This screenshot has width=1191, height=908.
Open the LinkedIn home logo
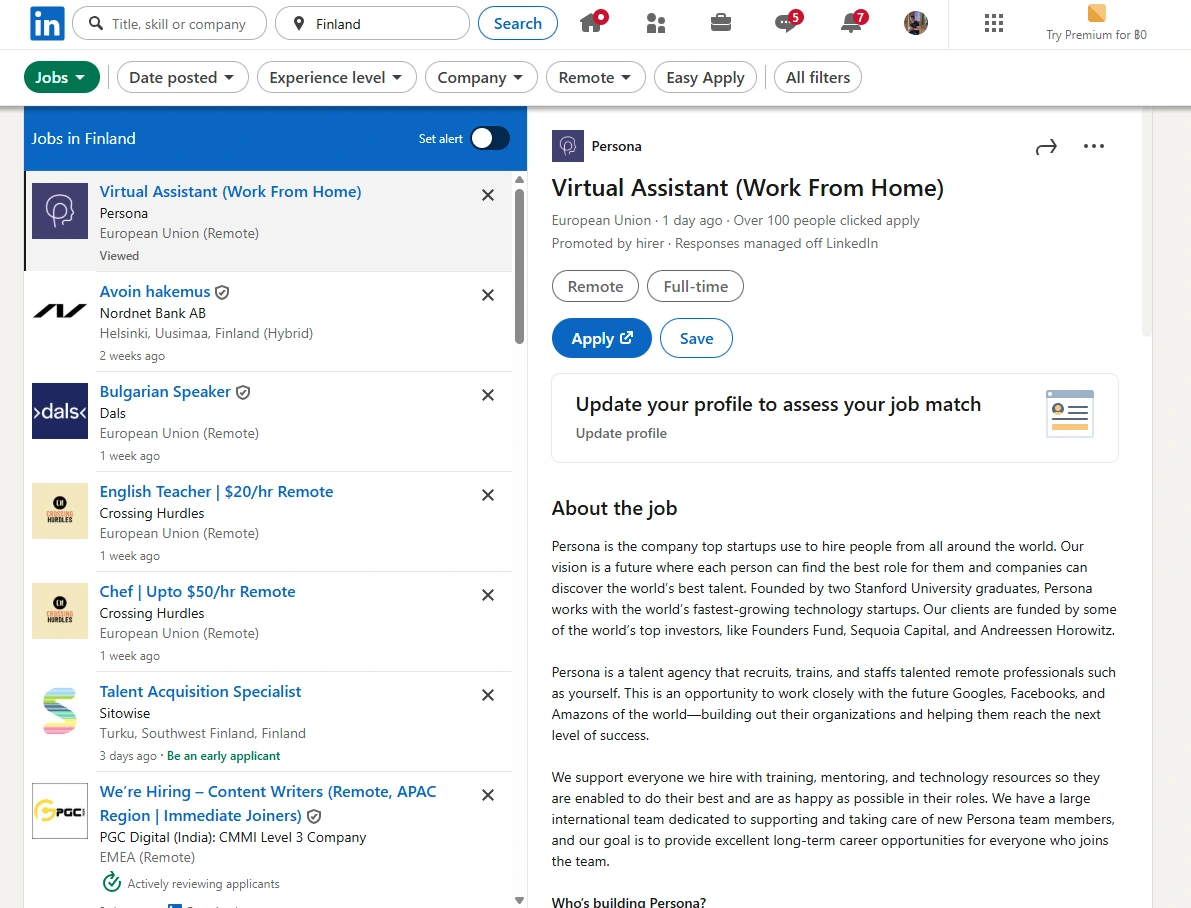tap(47, 24)
